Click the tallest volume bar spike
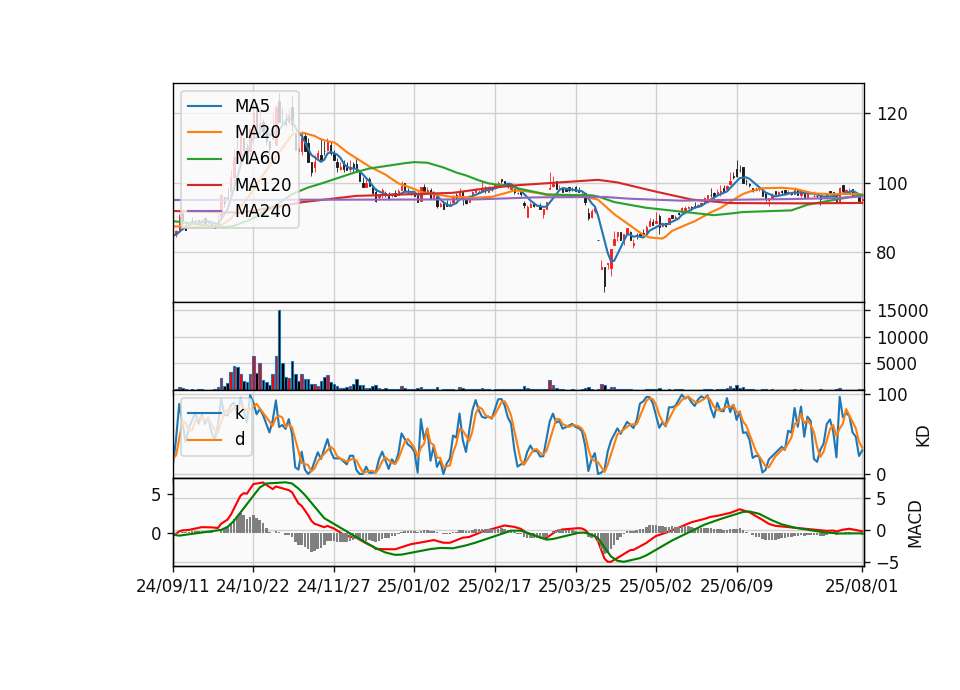This screenshot has height=690, width=960. click(279, 350)
